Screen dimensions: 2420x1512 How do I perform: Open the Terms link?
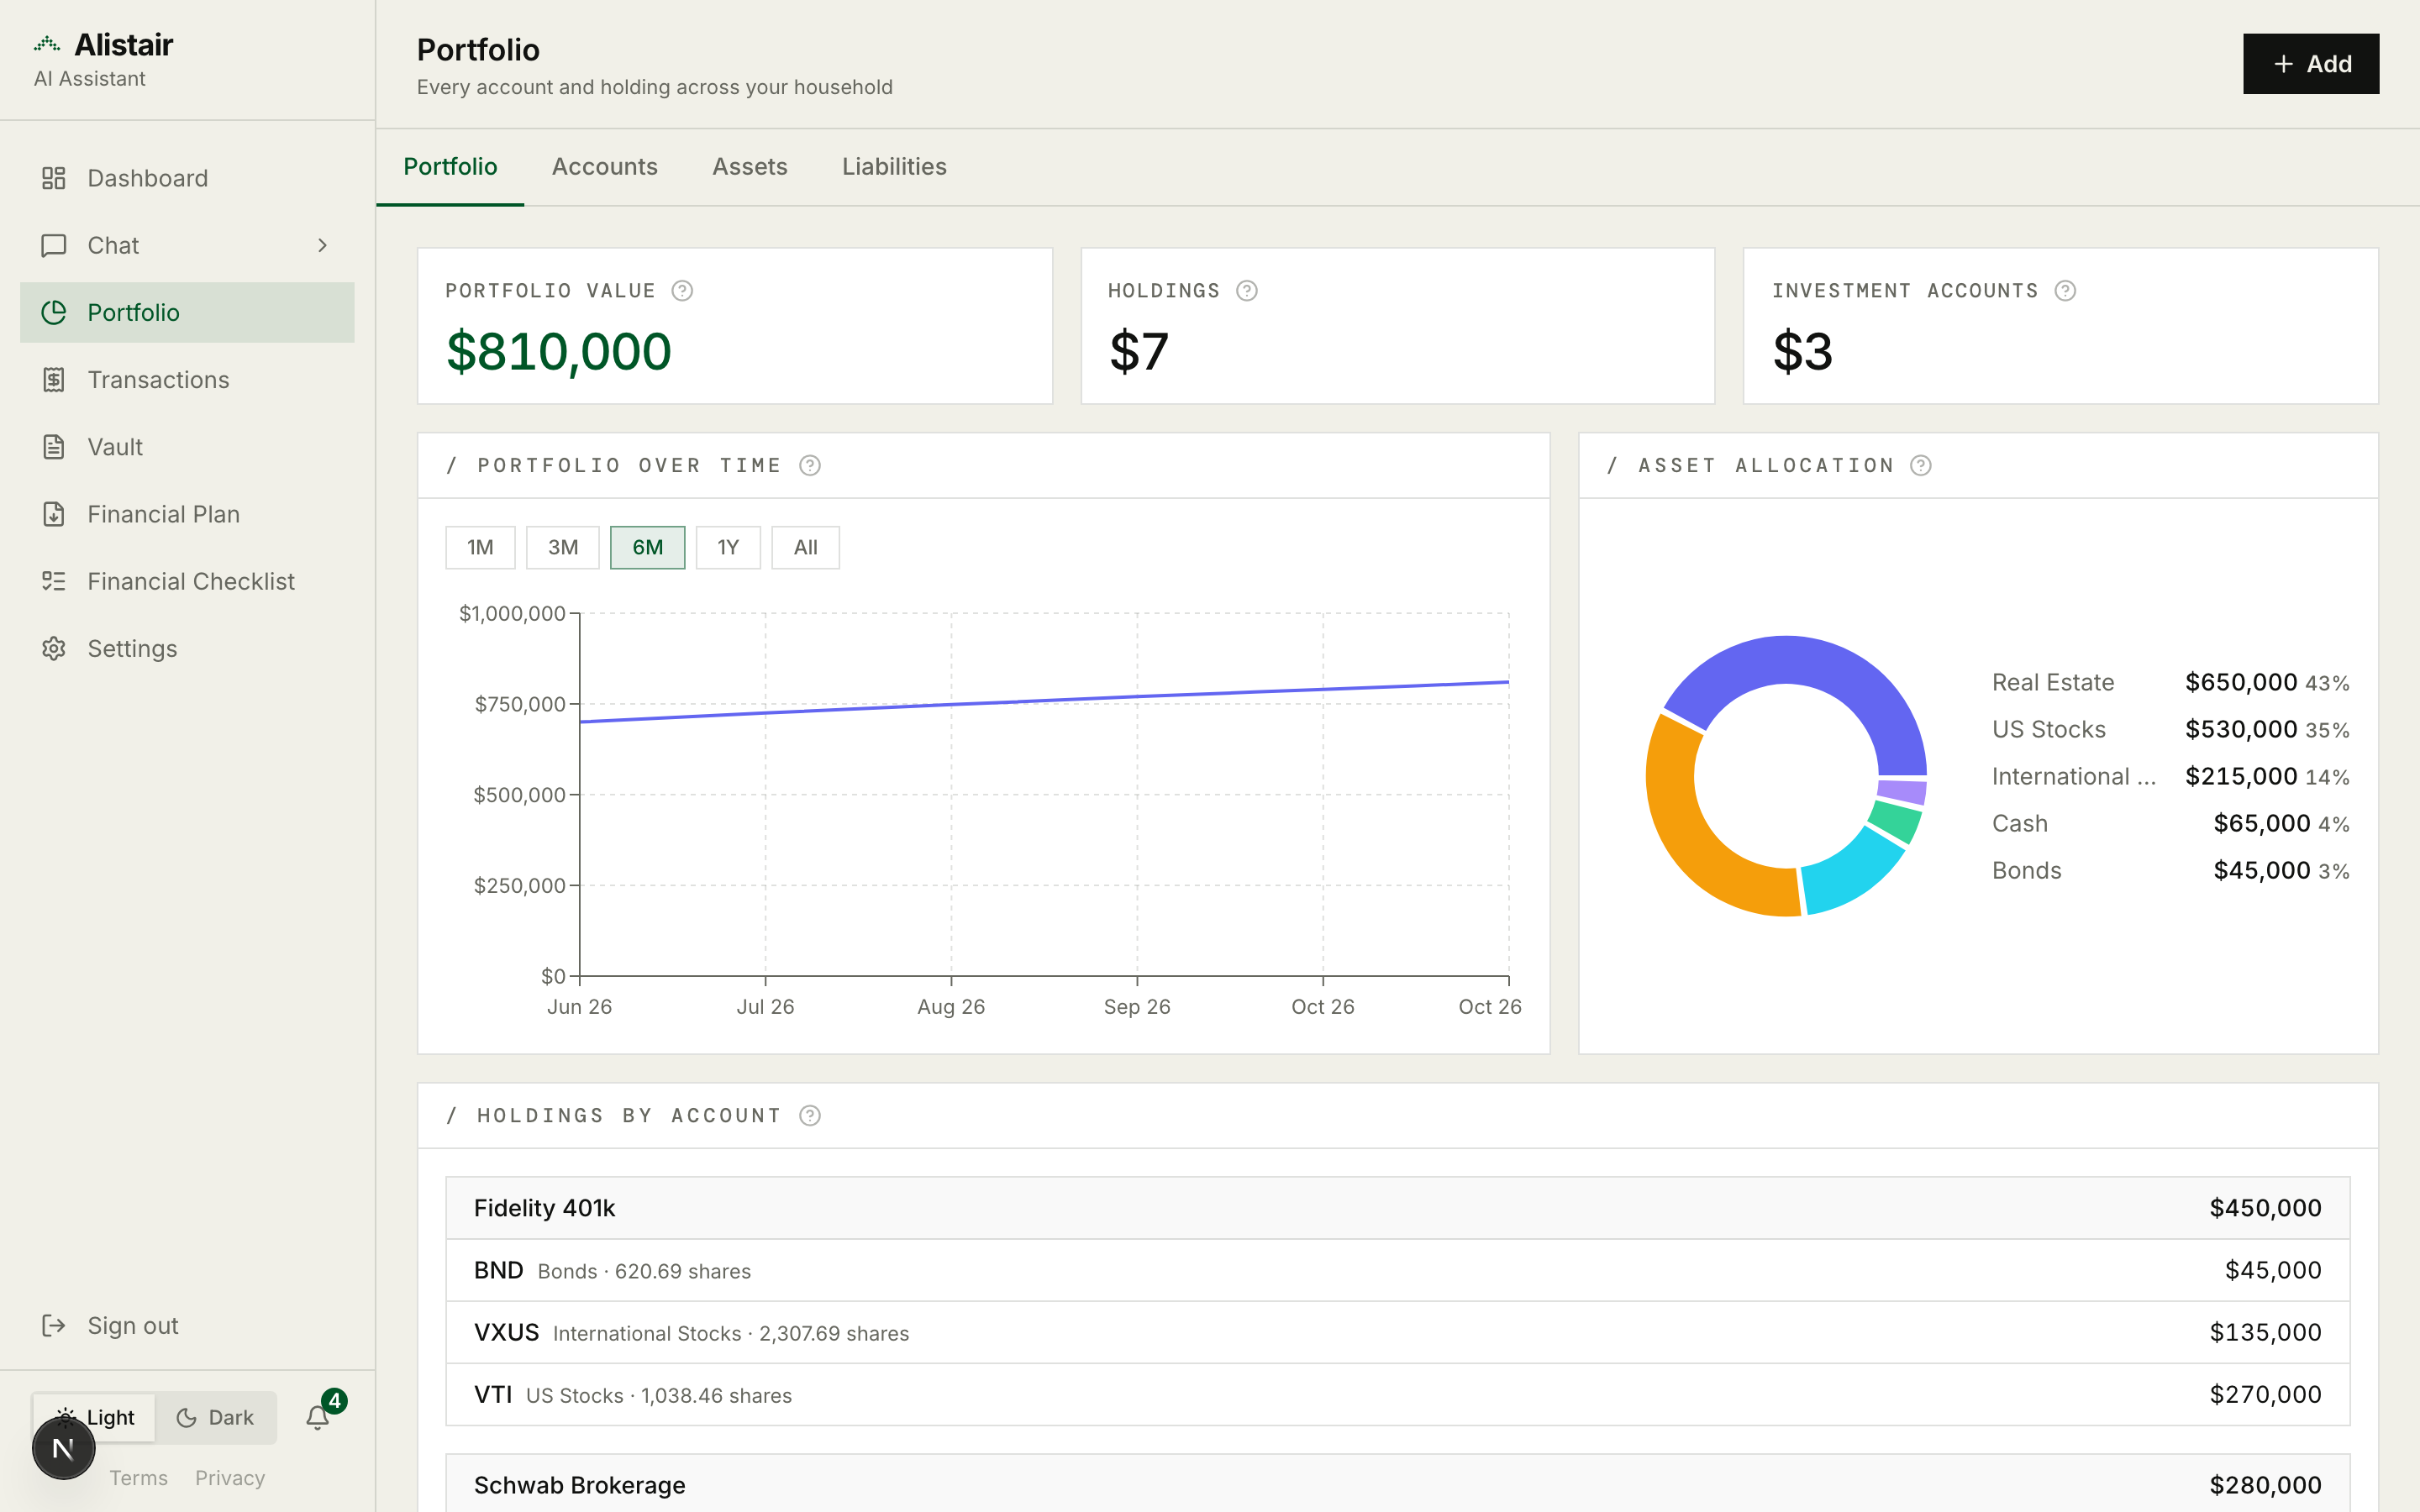(x=138, y=1478)
